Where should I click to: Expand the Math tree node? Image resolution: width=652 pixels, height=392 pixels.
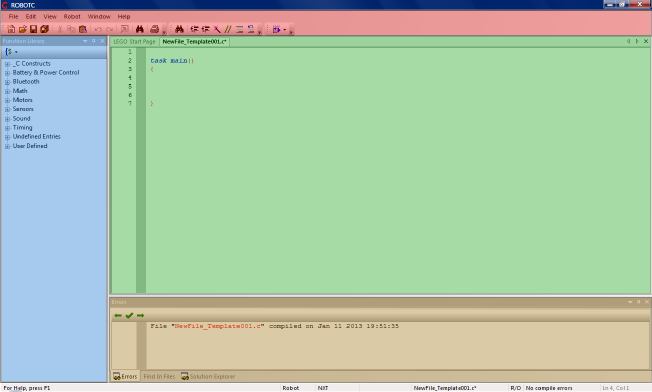coord(7,91)
